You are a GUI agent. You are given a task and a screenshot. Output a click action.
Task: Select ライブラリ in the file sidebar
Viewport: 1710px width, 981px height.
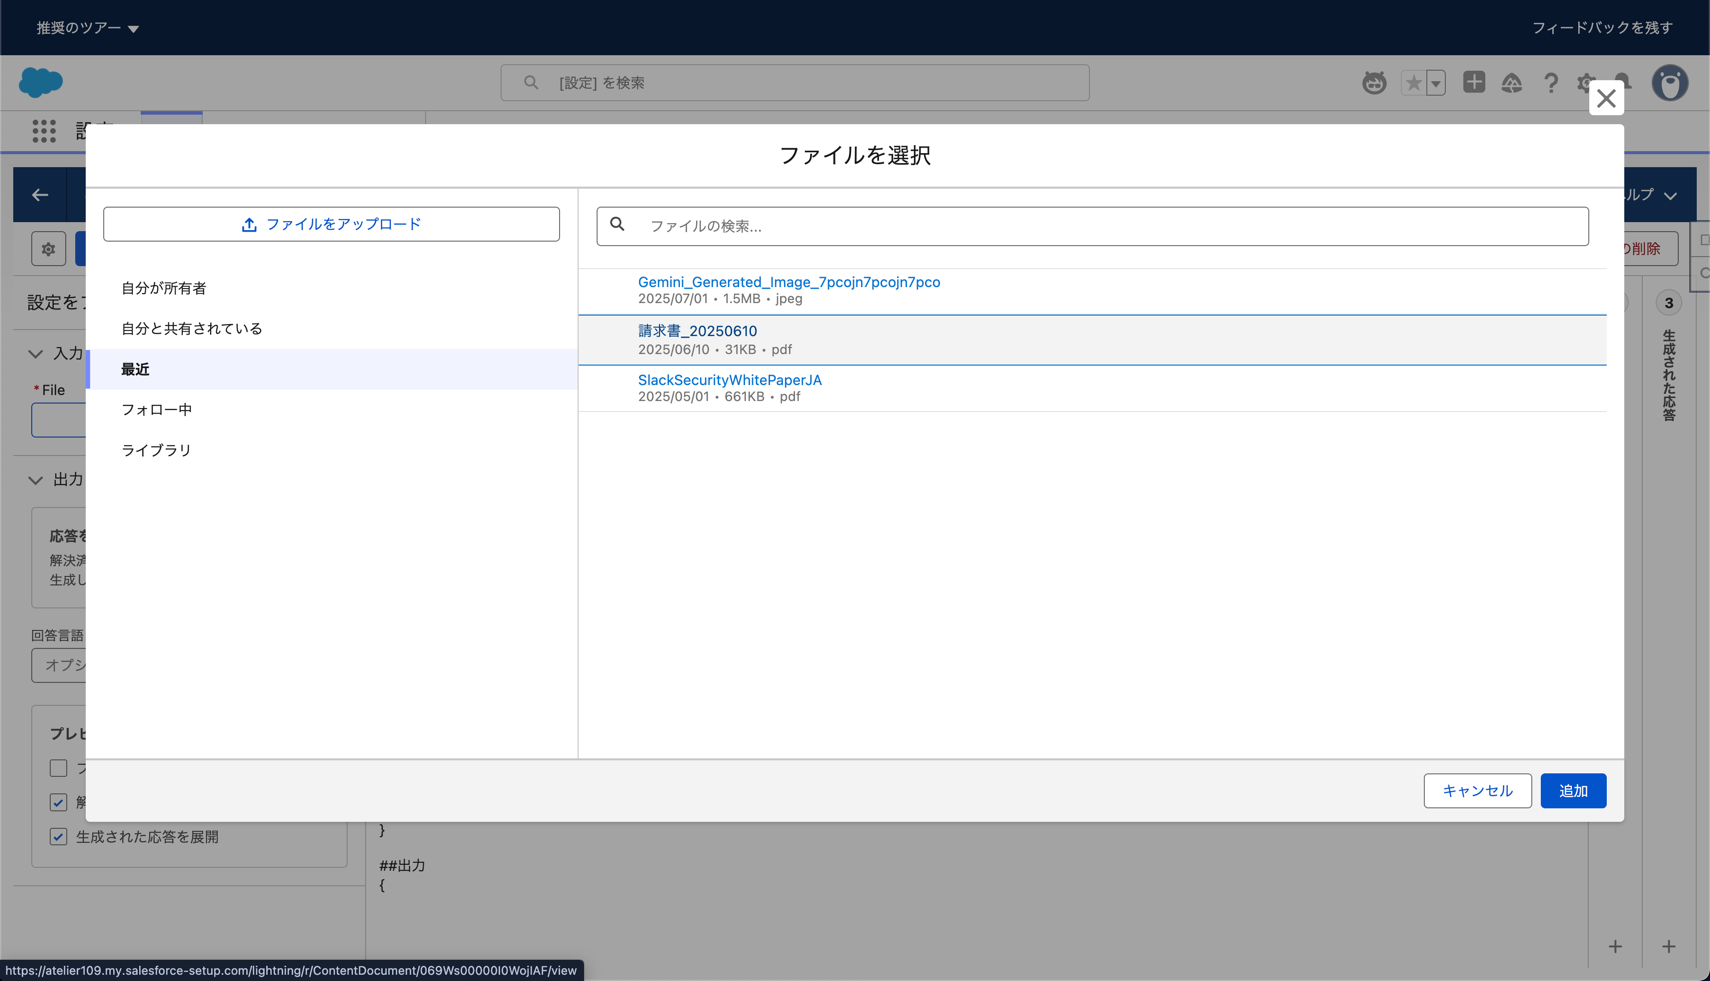(156, 450)
